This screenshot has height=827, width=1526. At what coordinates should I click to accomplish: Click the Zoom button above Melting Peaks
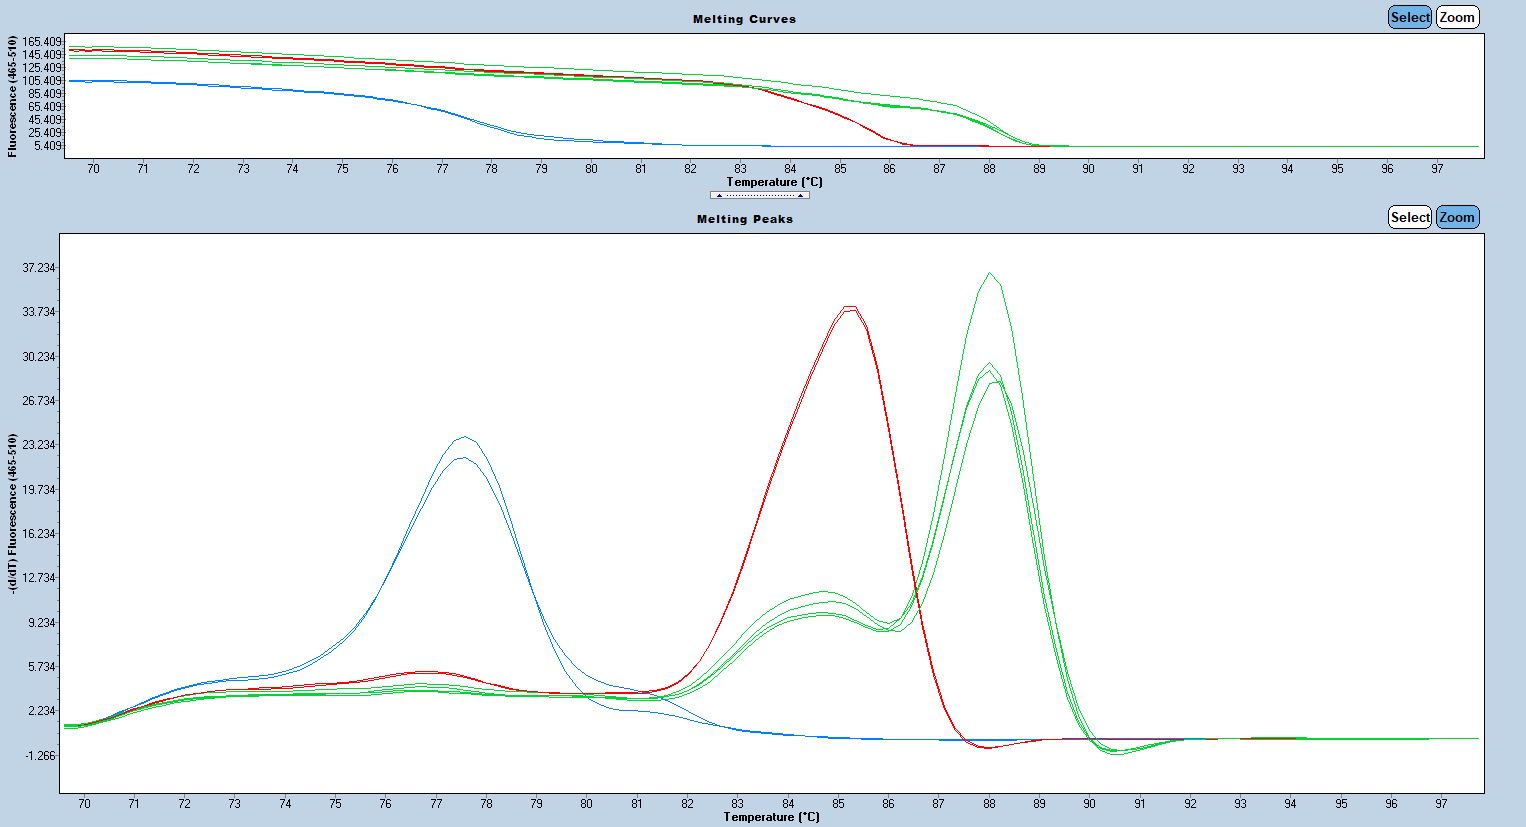click(x=1457, y=217)
